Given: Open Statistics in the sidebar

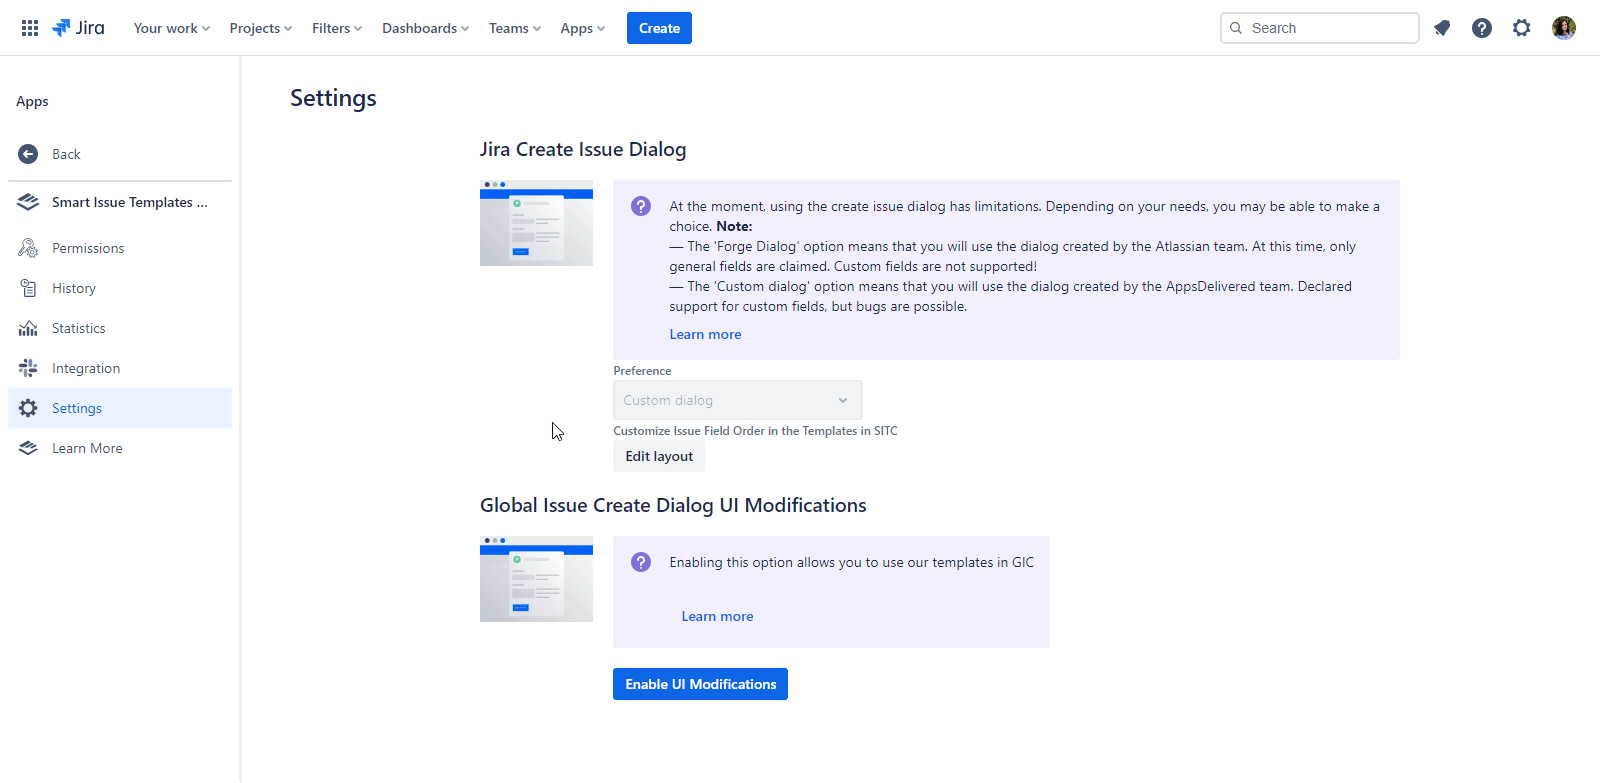Looking at the screenshot, I should pos(78,328).
